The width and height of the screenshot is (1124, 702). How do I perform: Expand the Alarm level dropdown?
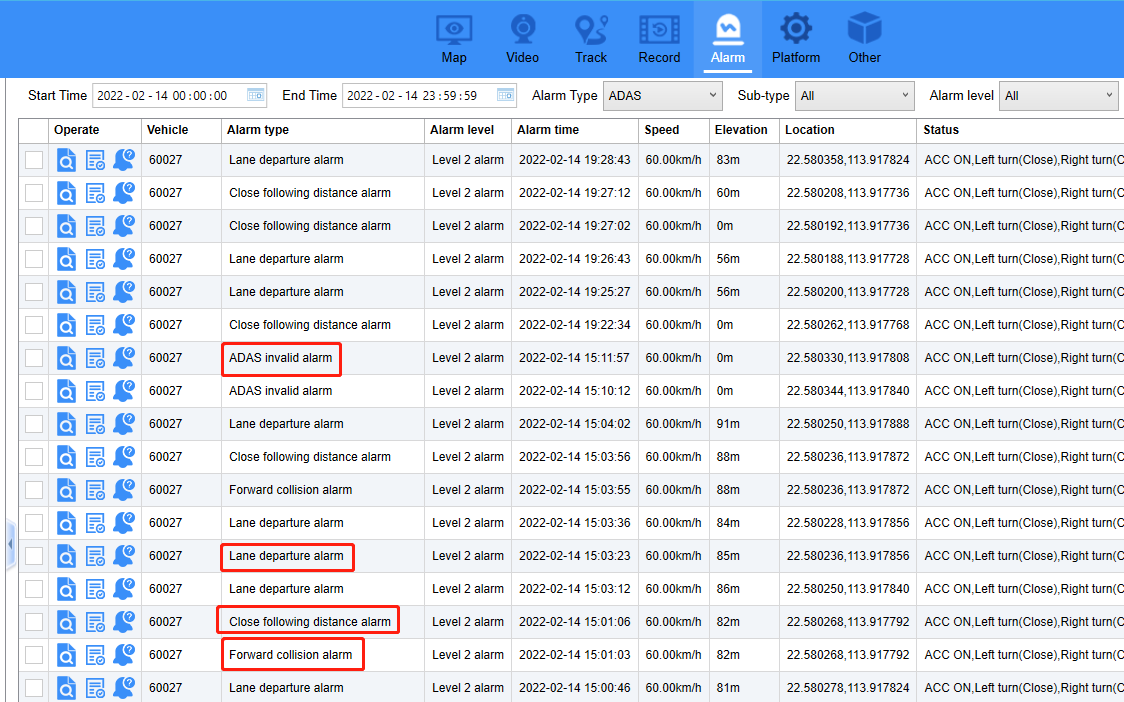(x=1059, y=96)
